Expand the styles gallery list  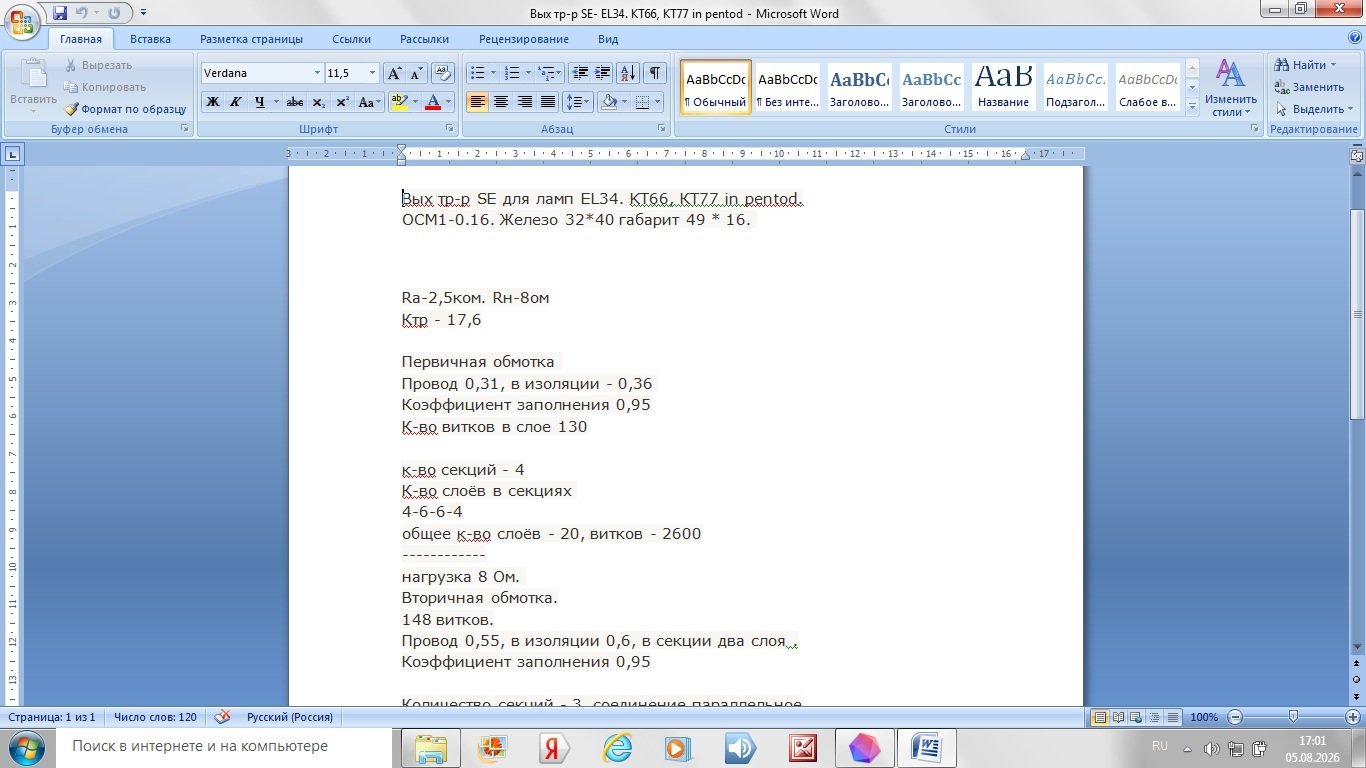point(1192,107)
